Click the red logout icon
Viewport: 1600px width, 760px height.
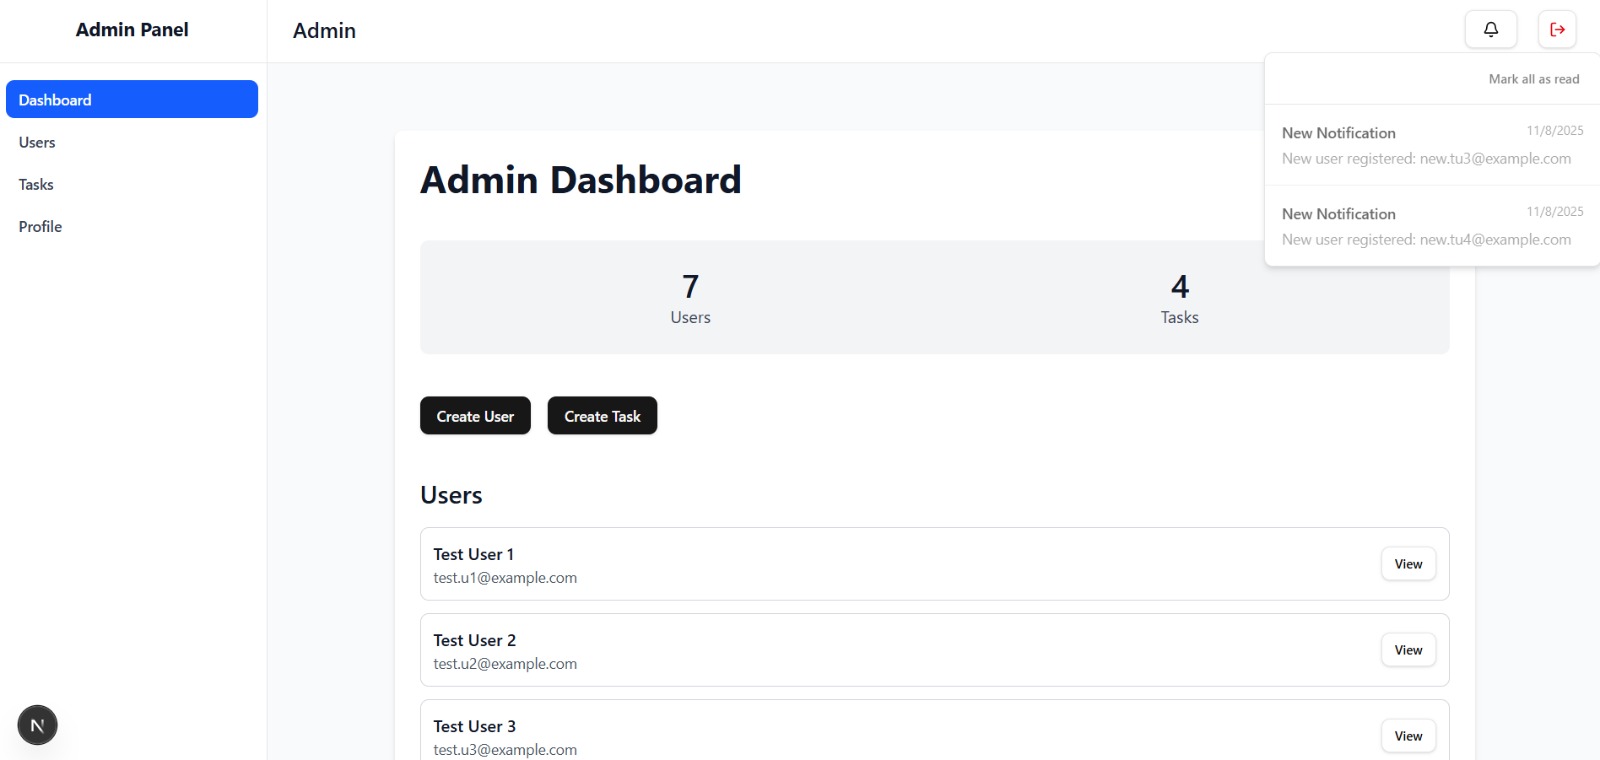(1557, 29)
